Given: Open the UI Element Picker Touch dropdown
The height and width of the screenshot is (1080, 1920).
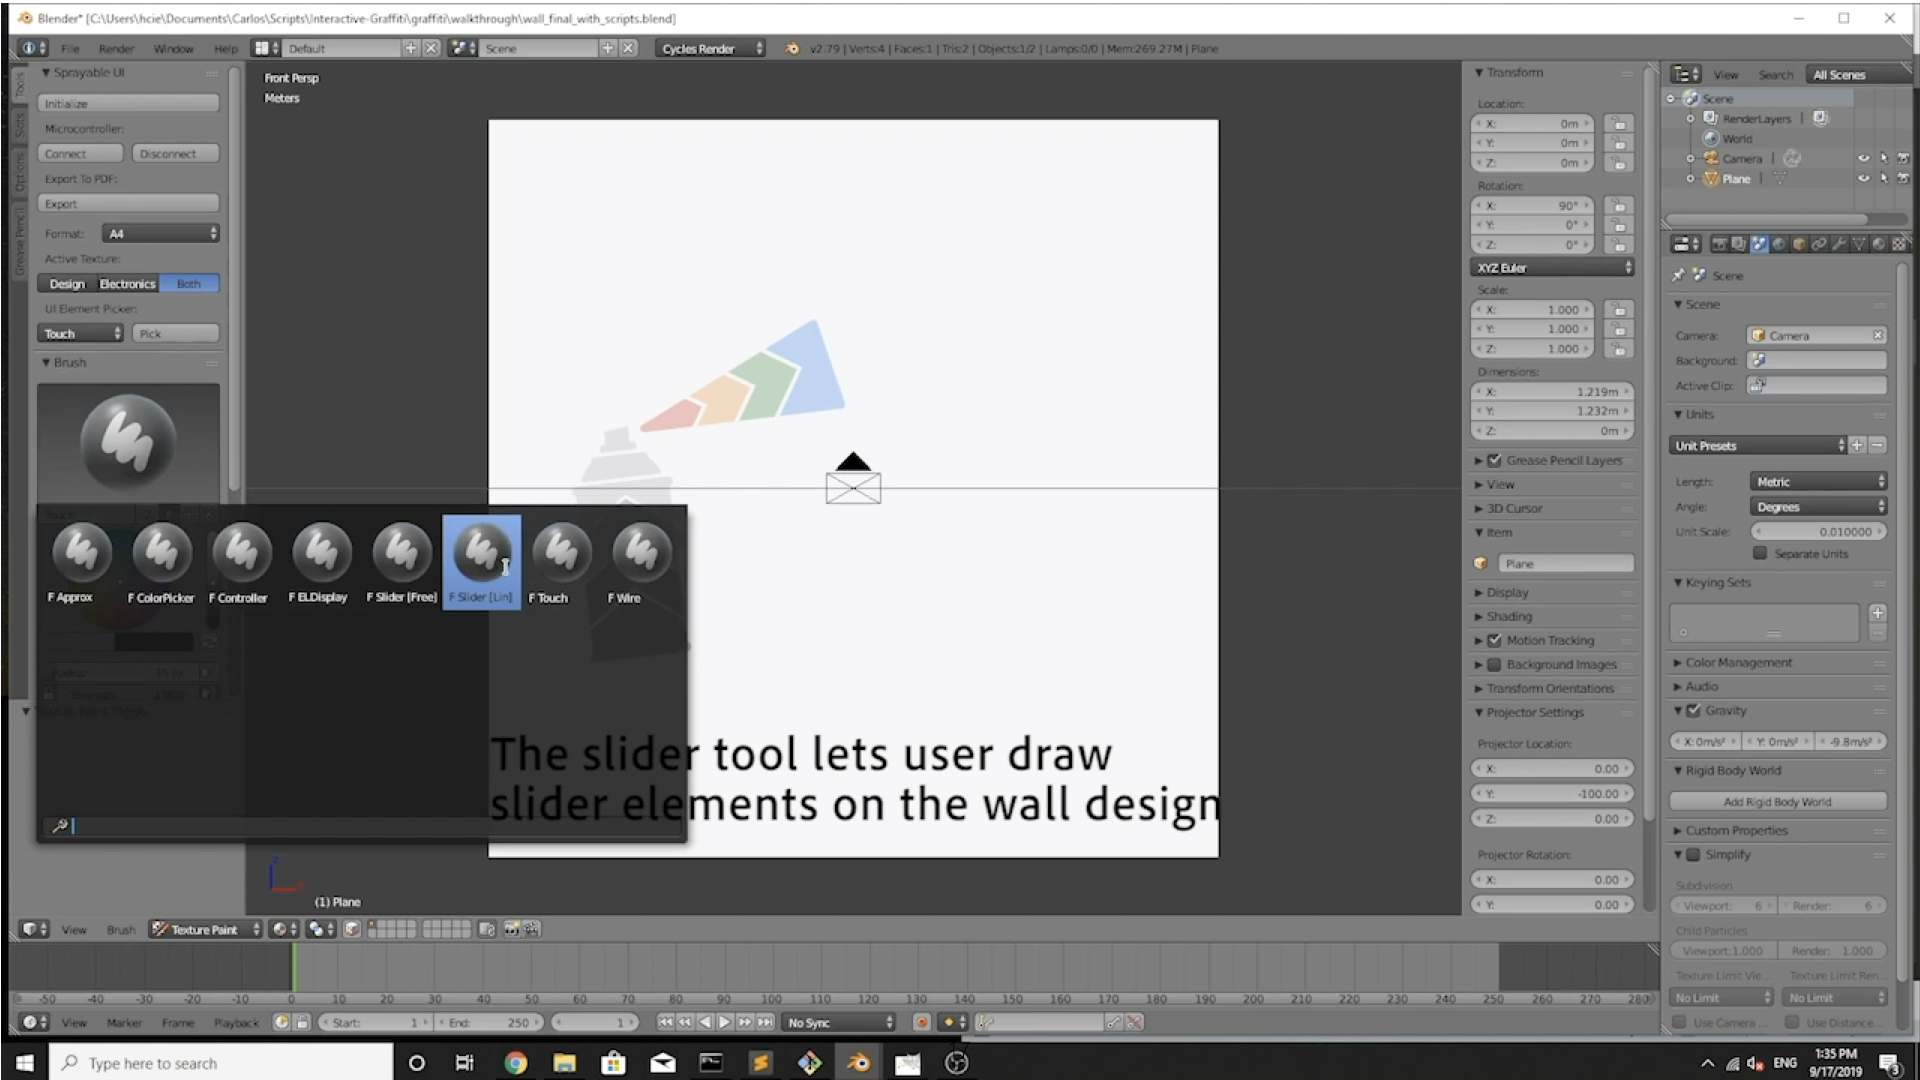Looking at the screenshot, I should pyautogui.click(x=80, y=334).
